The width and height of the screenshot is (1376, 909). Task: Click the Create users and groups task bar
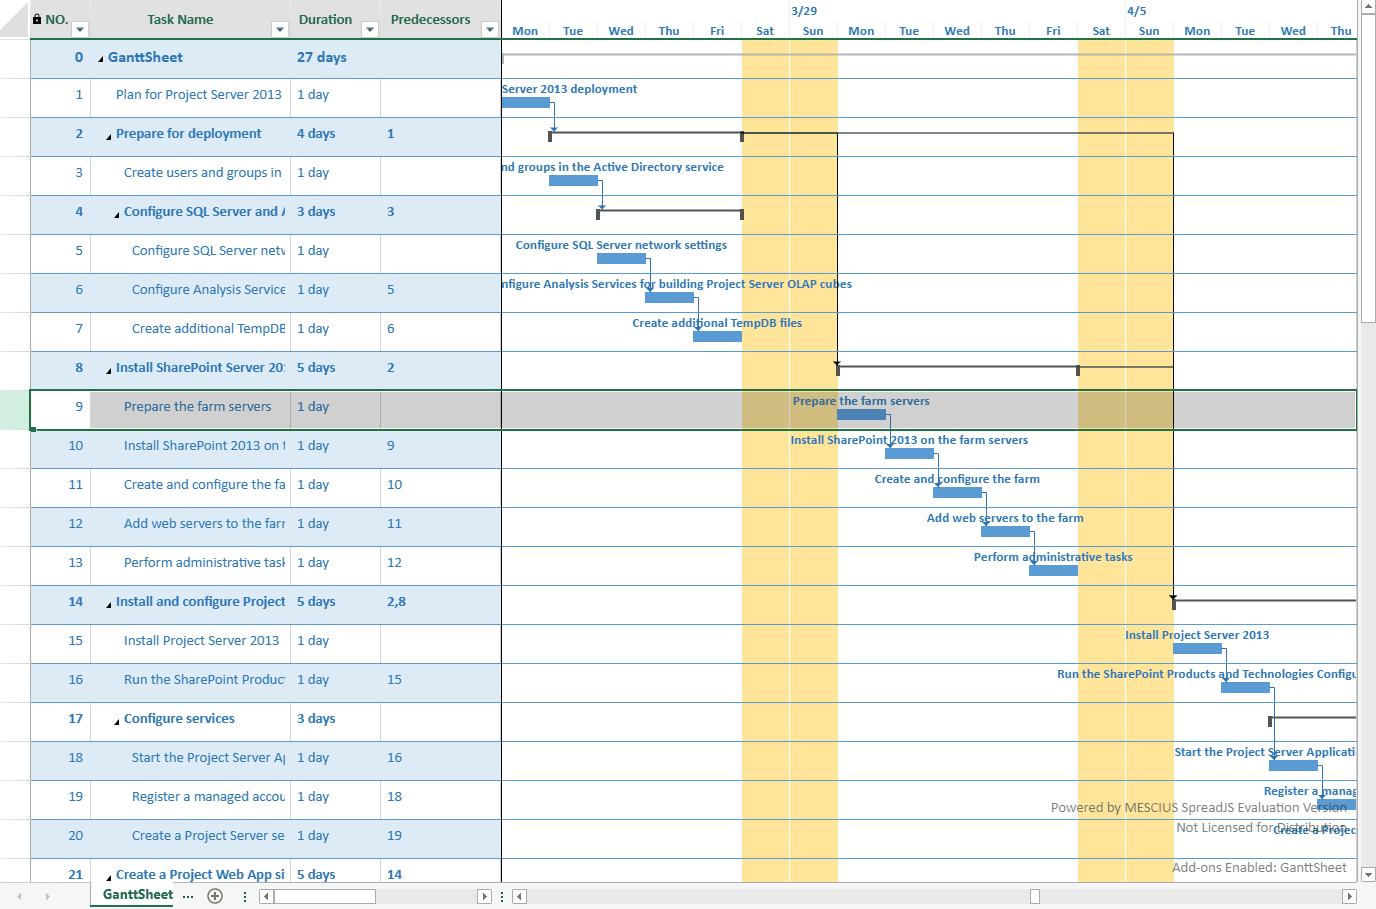[x=573, y=181]
